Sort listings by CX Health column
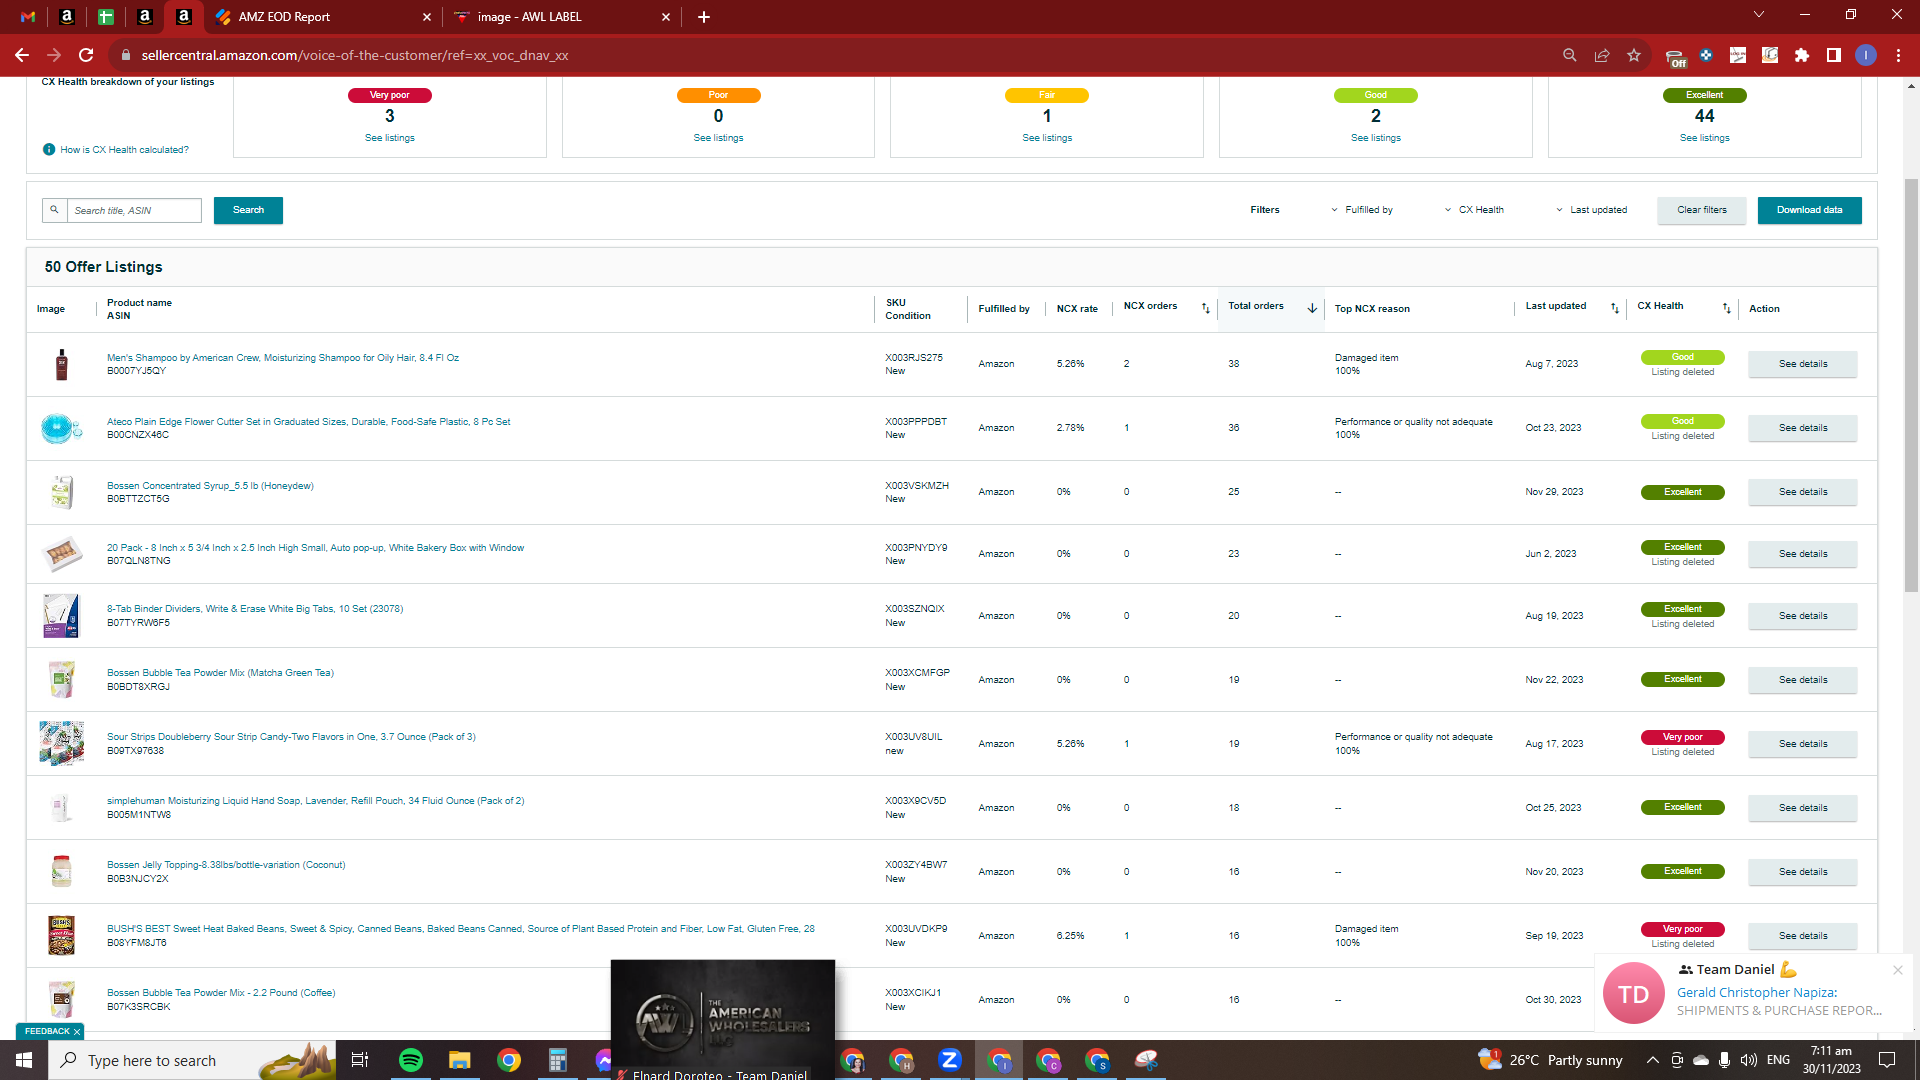Screen dimensions: 1920x1080 (1727, 308)
